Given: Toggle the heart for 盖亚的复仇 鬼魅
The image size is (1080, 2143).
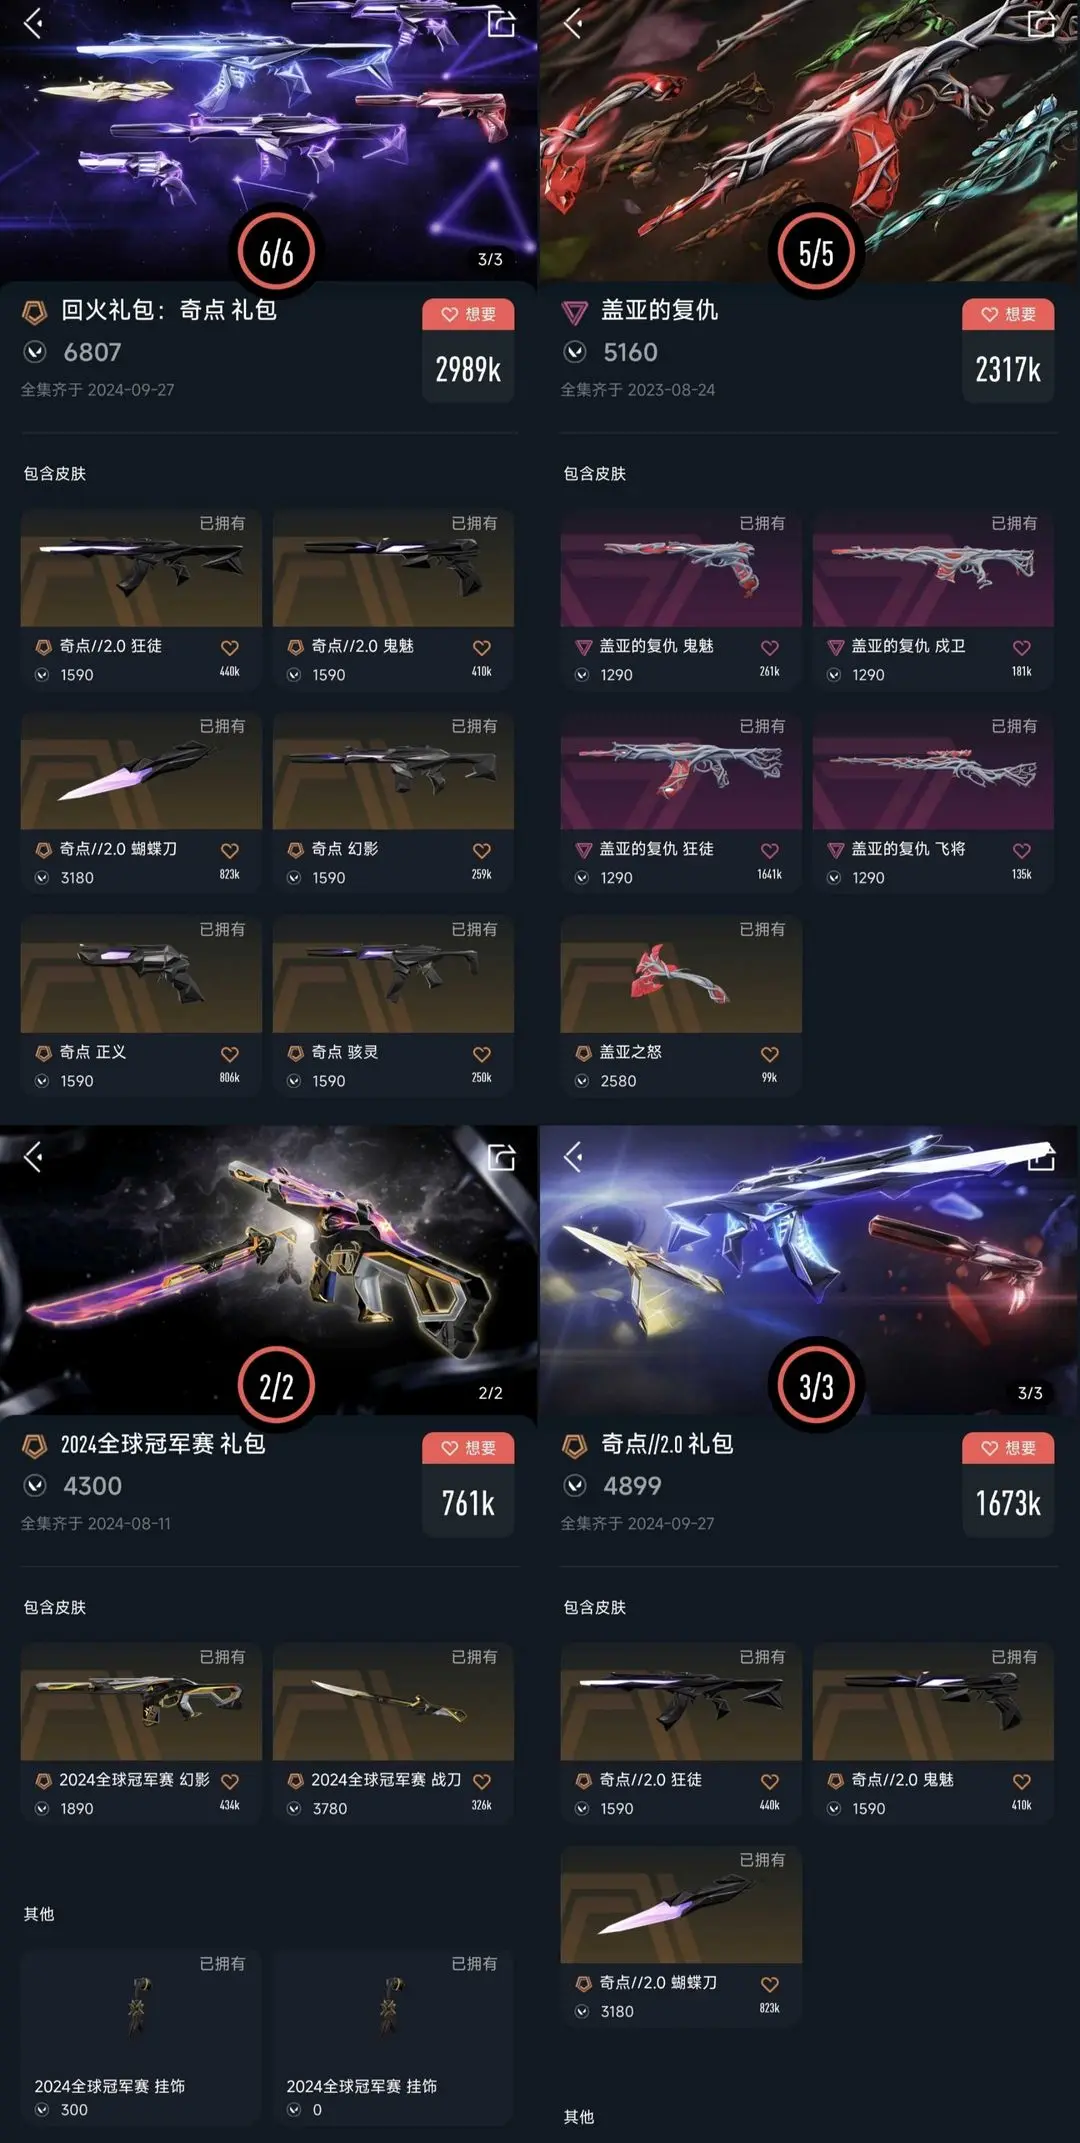Looking at the screenshot, I should [769, 648].
